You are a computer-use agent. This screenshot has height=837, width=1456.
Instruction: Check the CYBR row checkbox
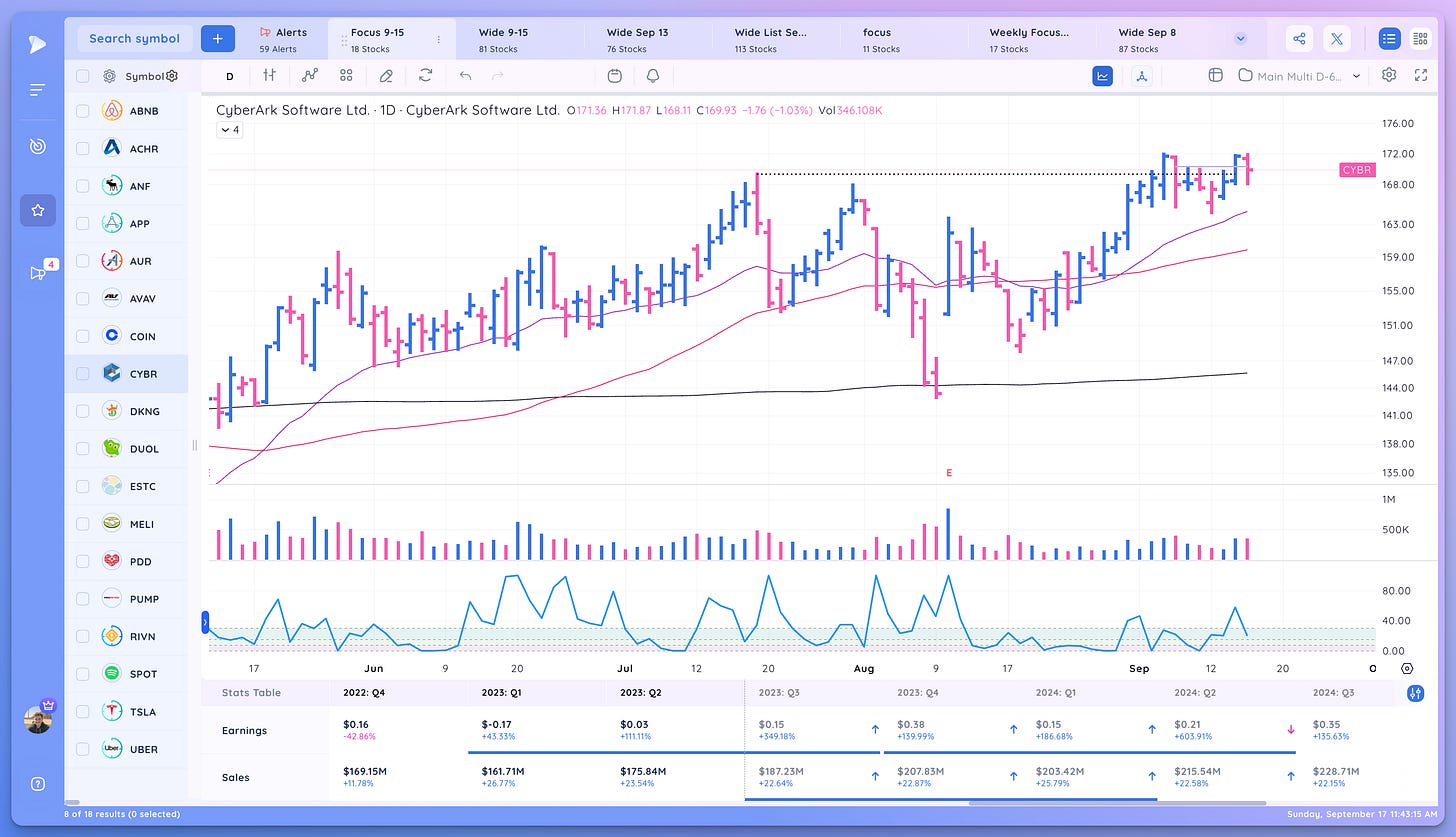82,374
